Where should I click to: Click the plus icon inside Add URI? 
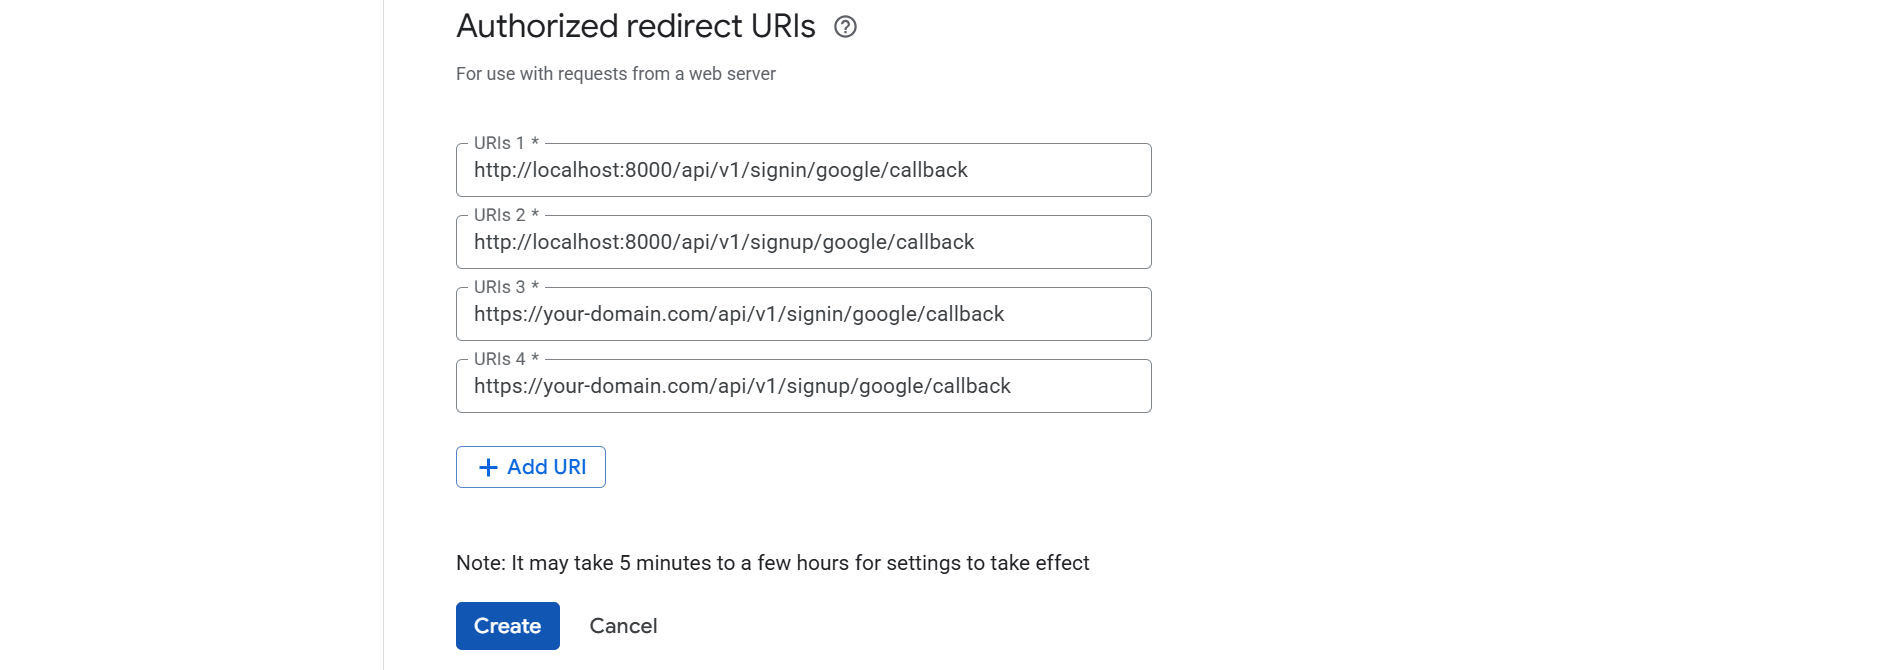pos(488,467)
